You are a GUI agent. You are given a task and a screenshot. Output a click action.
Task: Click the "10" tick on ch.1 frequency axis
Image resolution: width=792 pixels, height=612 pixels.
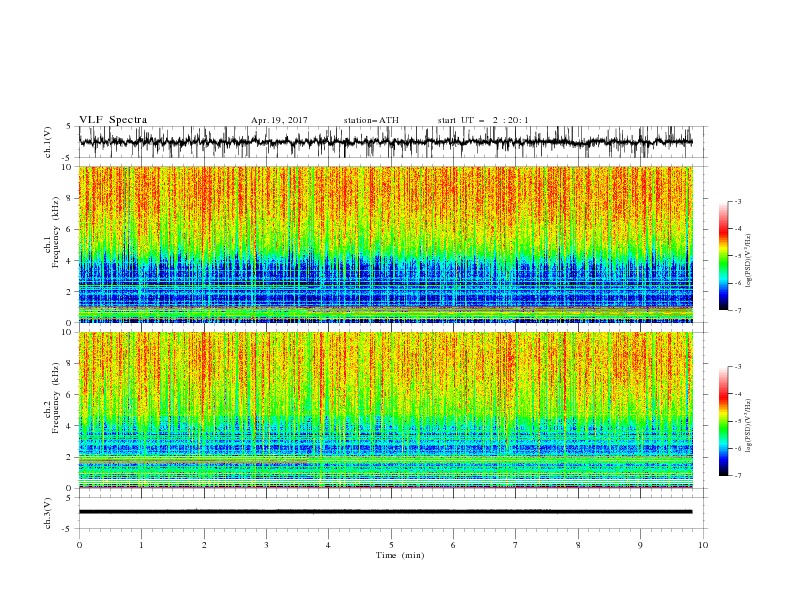pyautogui.click(x=68, y=167)
